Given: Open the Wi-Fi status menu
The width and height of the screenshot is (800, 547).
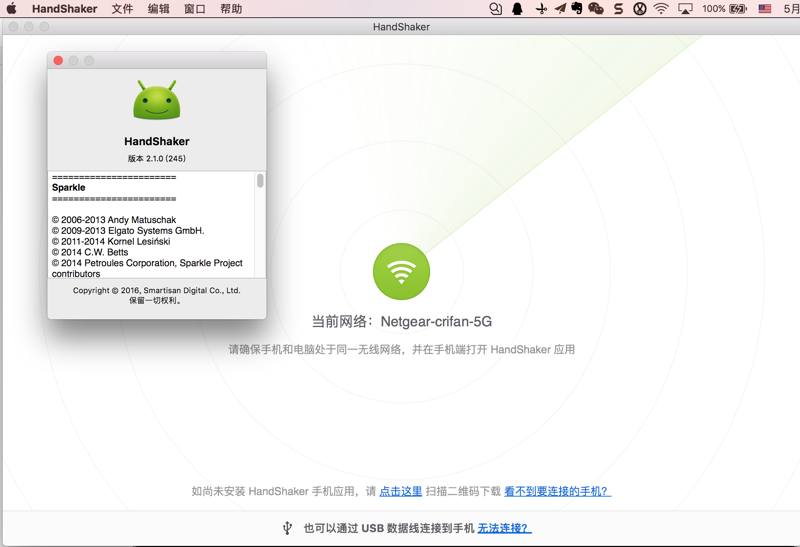Looking at the screenshot, I should coord(661,8).
